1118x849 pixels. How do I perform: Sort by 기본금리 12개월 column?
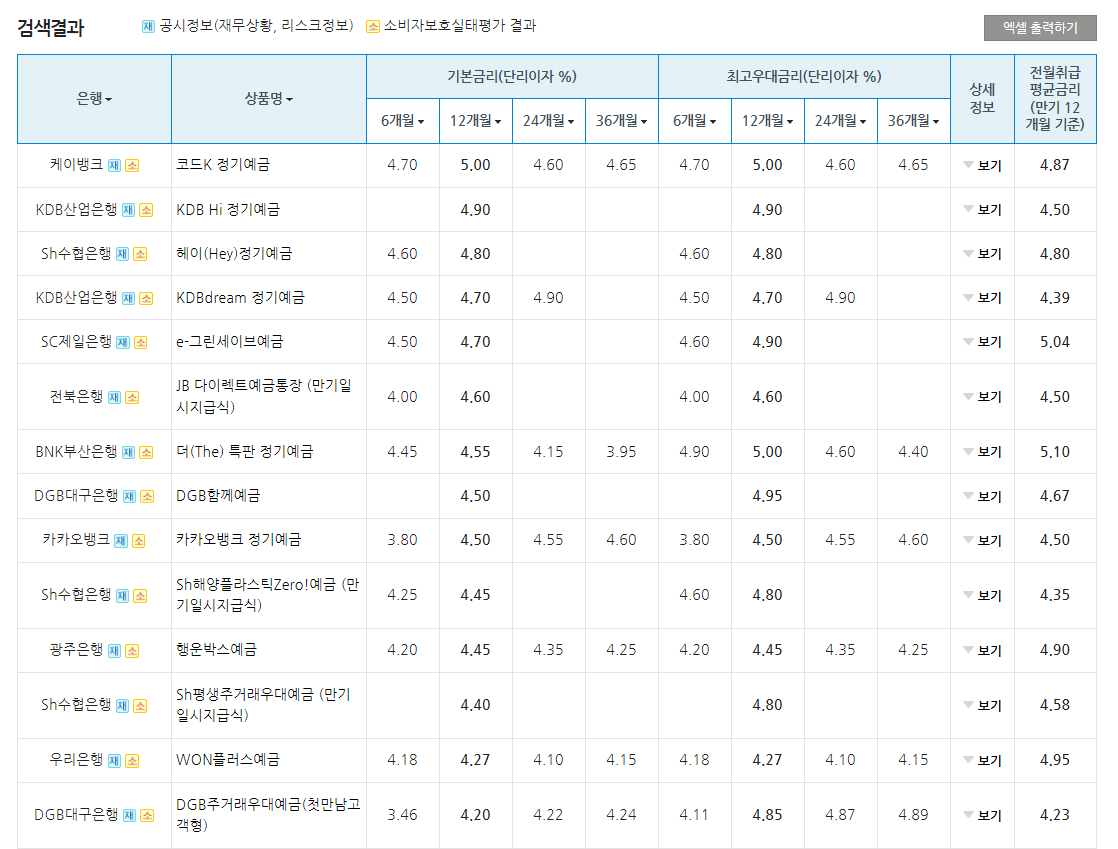point(475,121)
